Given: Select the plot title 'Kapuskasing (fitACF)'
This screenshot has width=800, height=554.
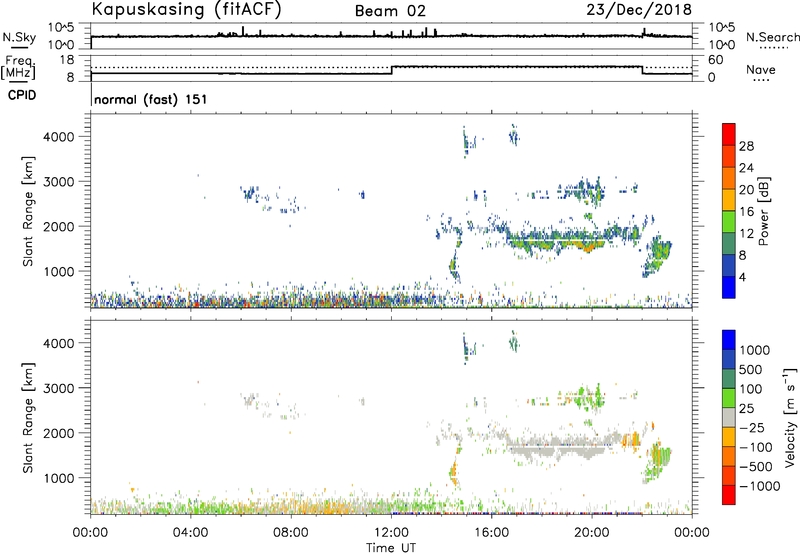Looking at the screenshot, I should pyautogui.click(x=186, y=10).
